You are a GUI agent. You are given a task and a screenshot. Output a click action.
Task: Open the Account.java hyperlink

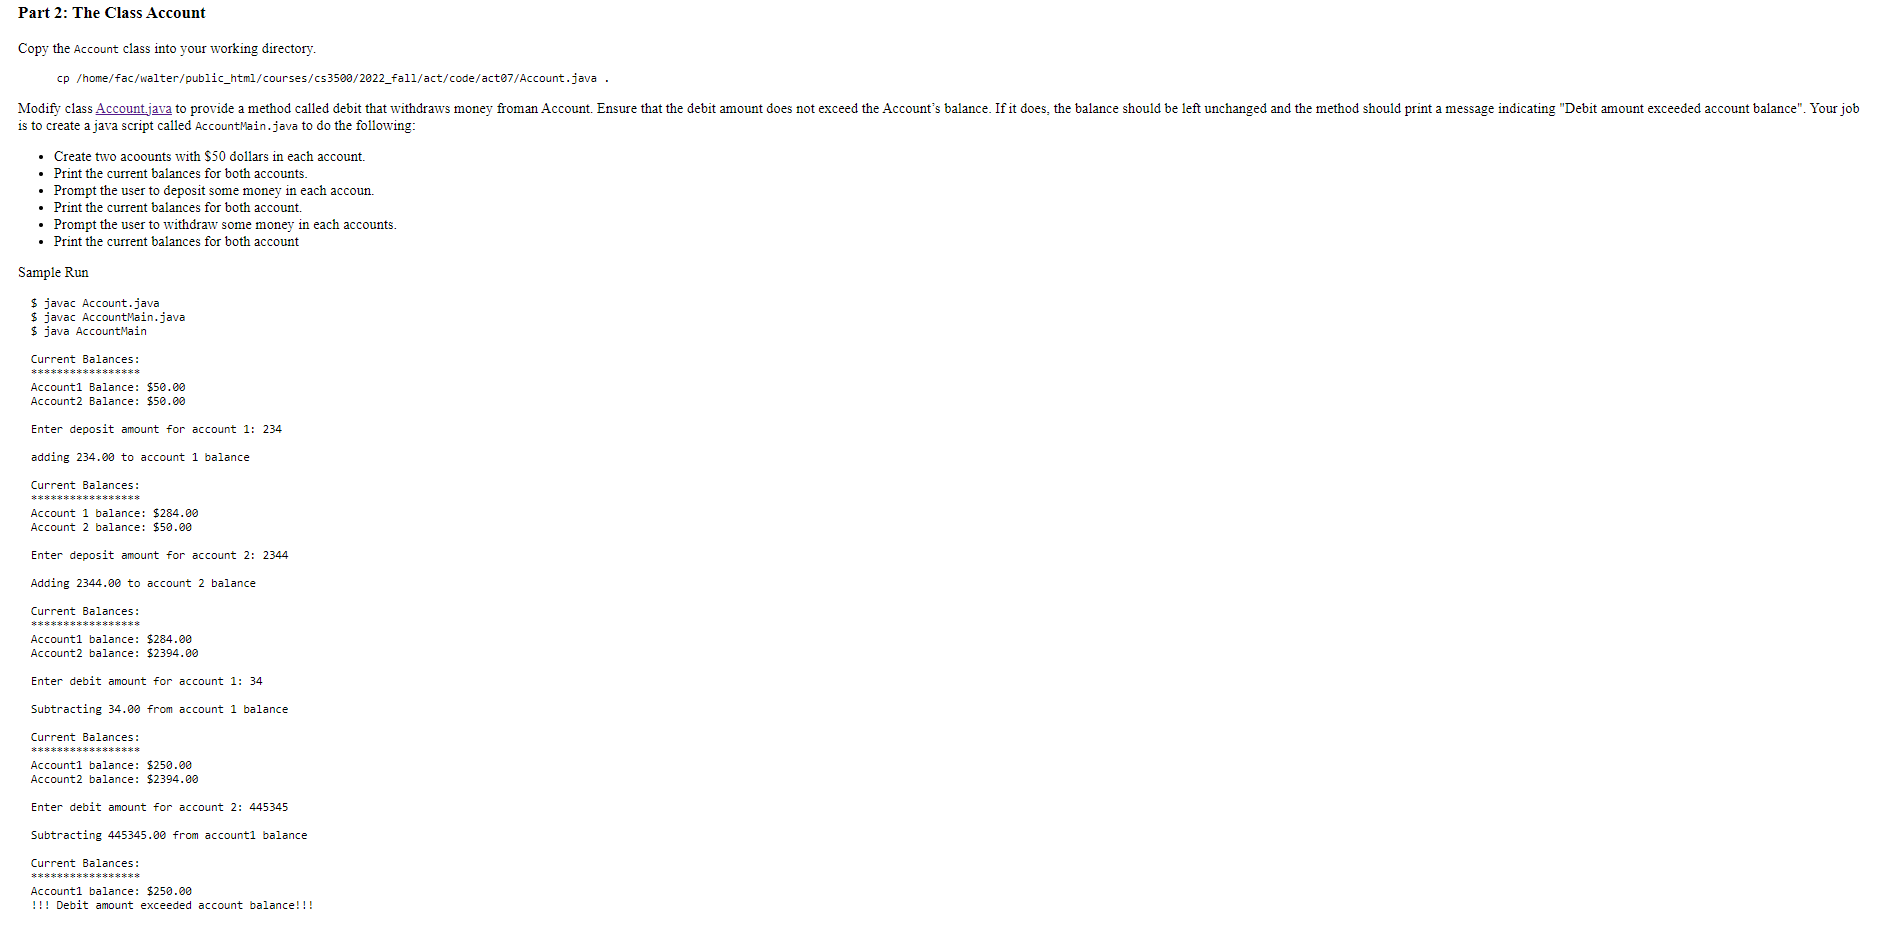click(133, 108)
